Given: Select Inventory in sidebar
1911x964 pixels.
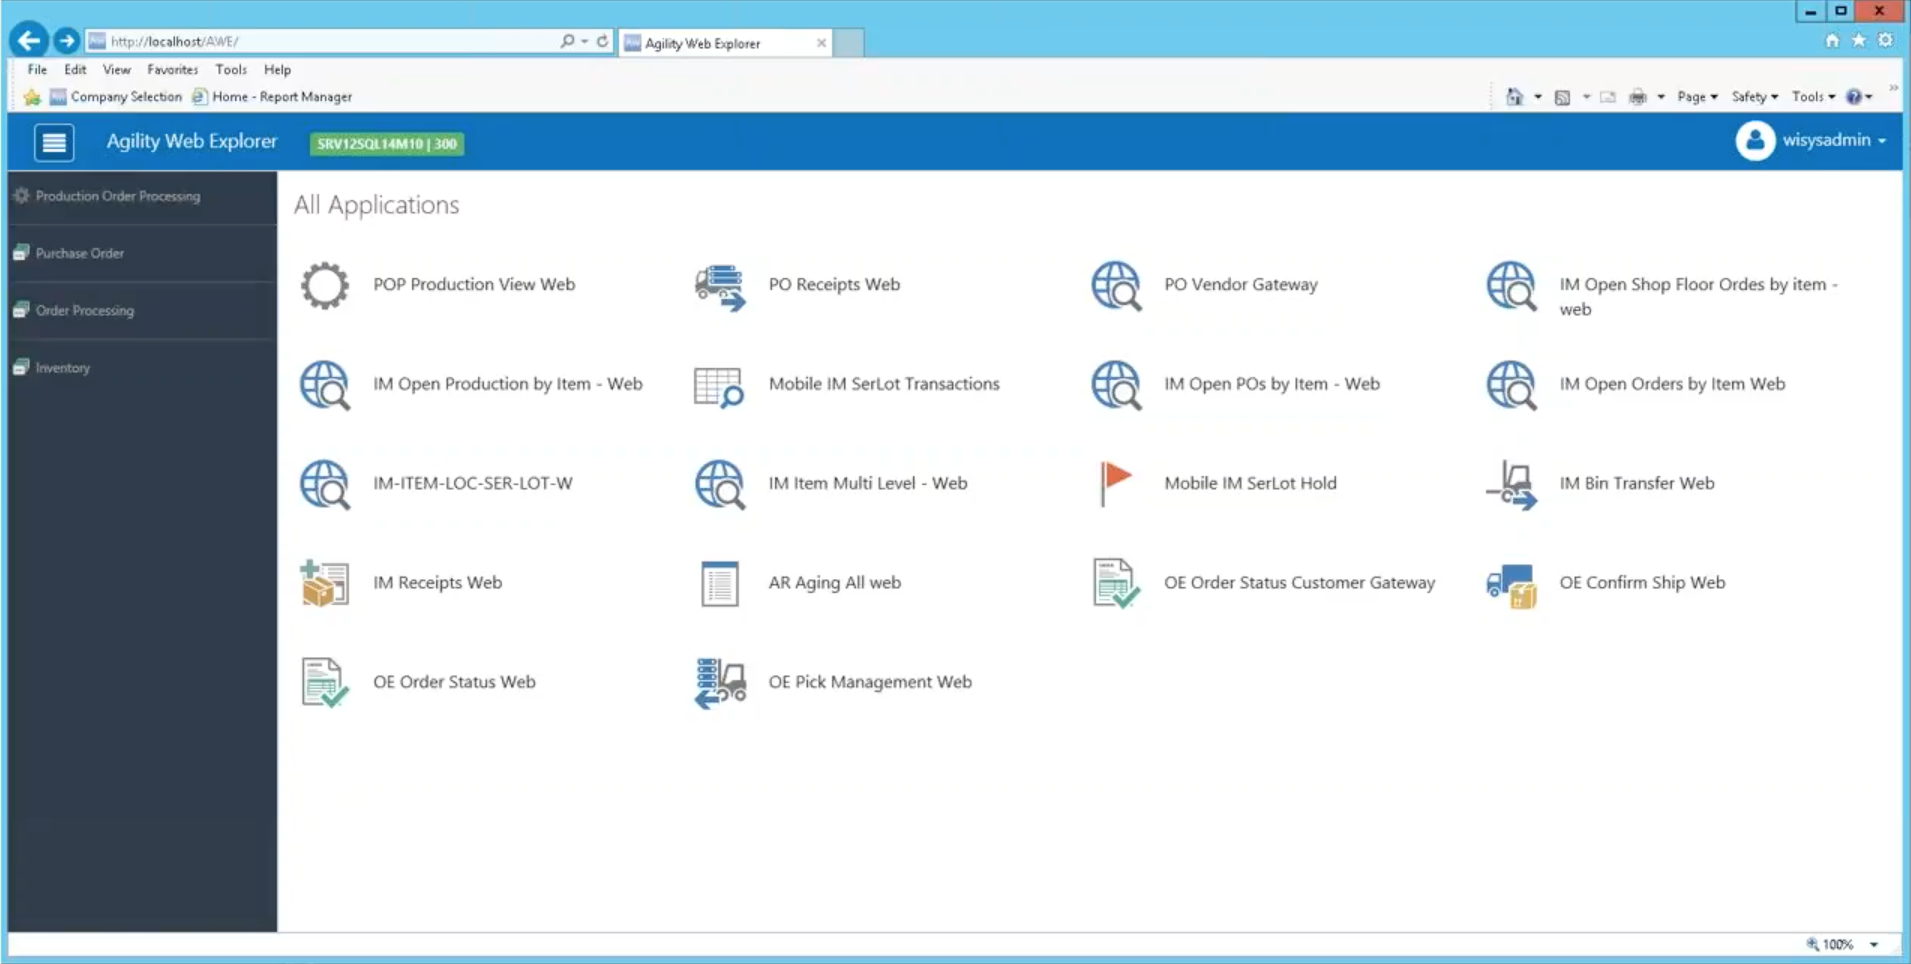Looking at the screenshot, I should tap(142, 367).
